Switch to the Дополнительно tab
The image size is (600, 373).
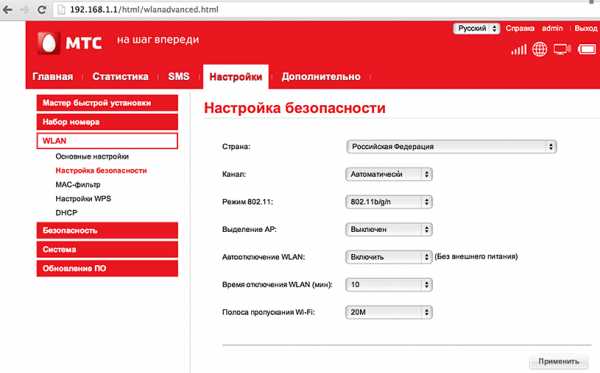tap(321, 77)
